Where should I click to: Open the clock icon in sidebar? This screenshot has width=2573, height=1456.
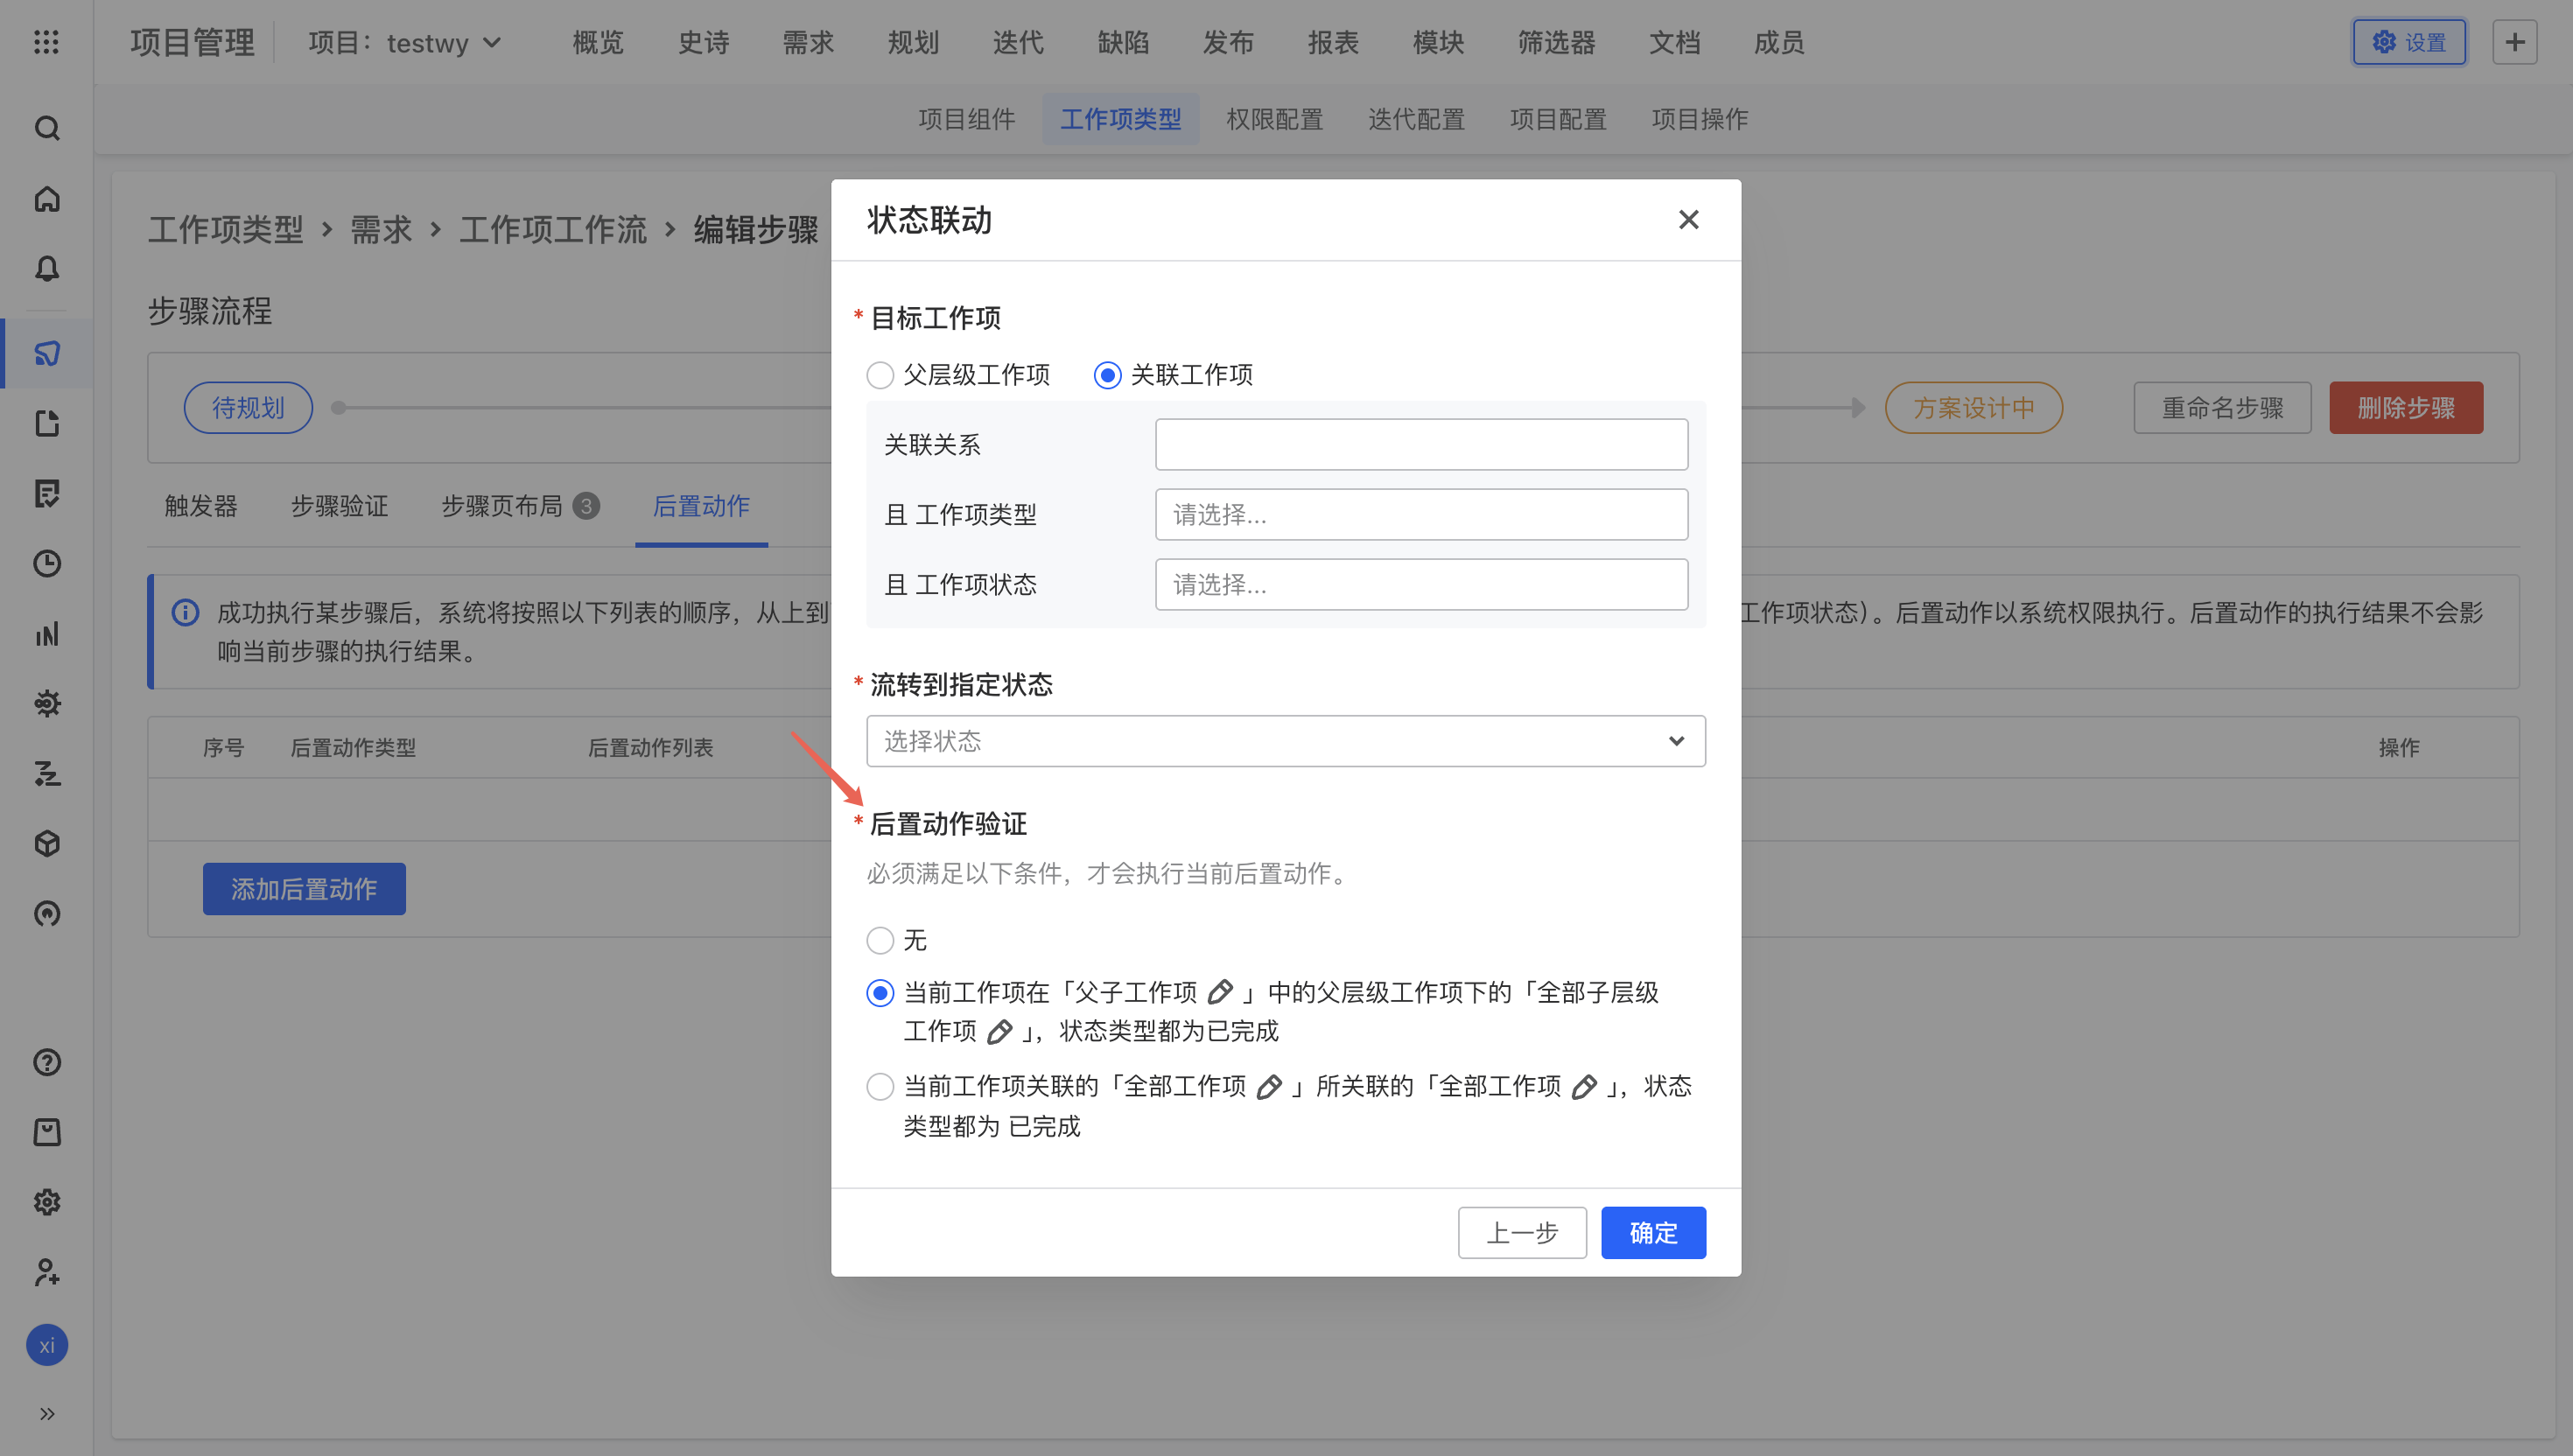[x=47, y=564]
